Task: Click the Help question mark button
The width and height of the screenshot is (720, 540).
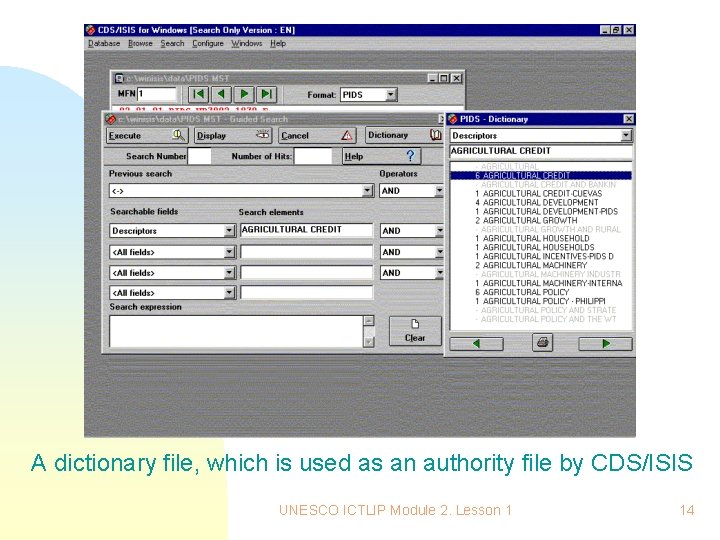Action: point(381,156)
